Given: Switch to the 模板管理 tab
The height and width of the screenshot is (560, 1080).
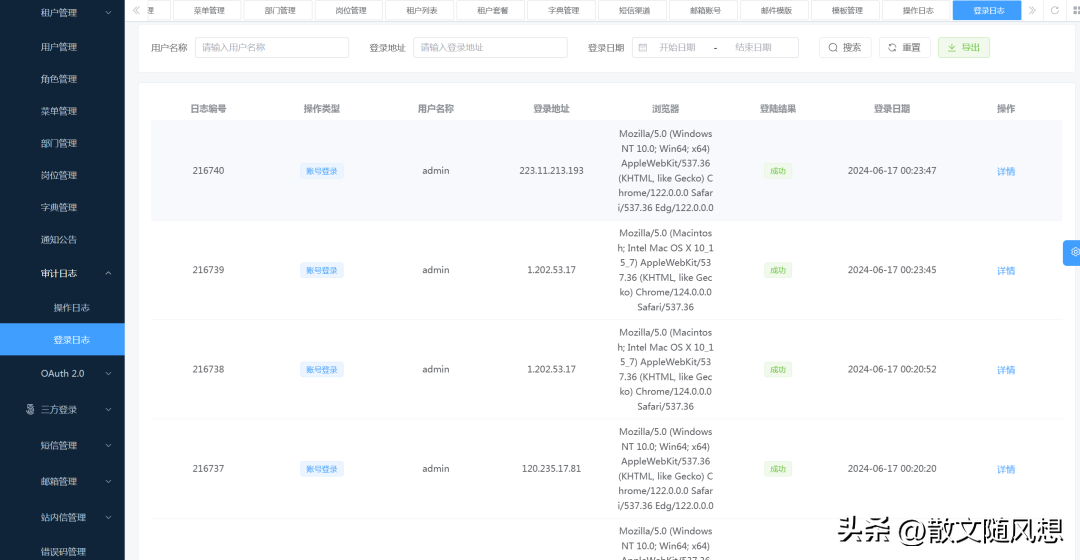Looking at the screenshot, I should [x=847, y=10].
